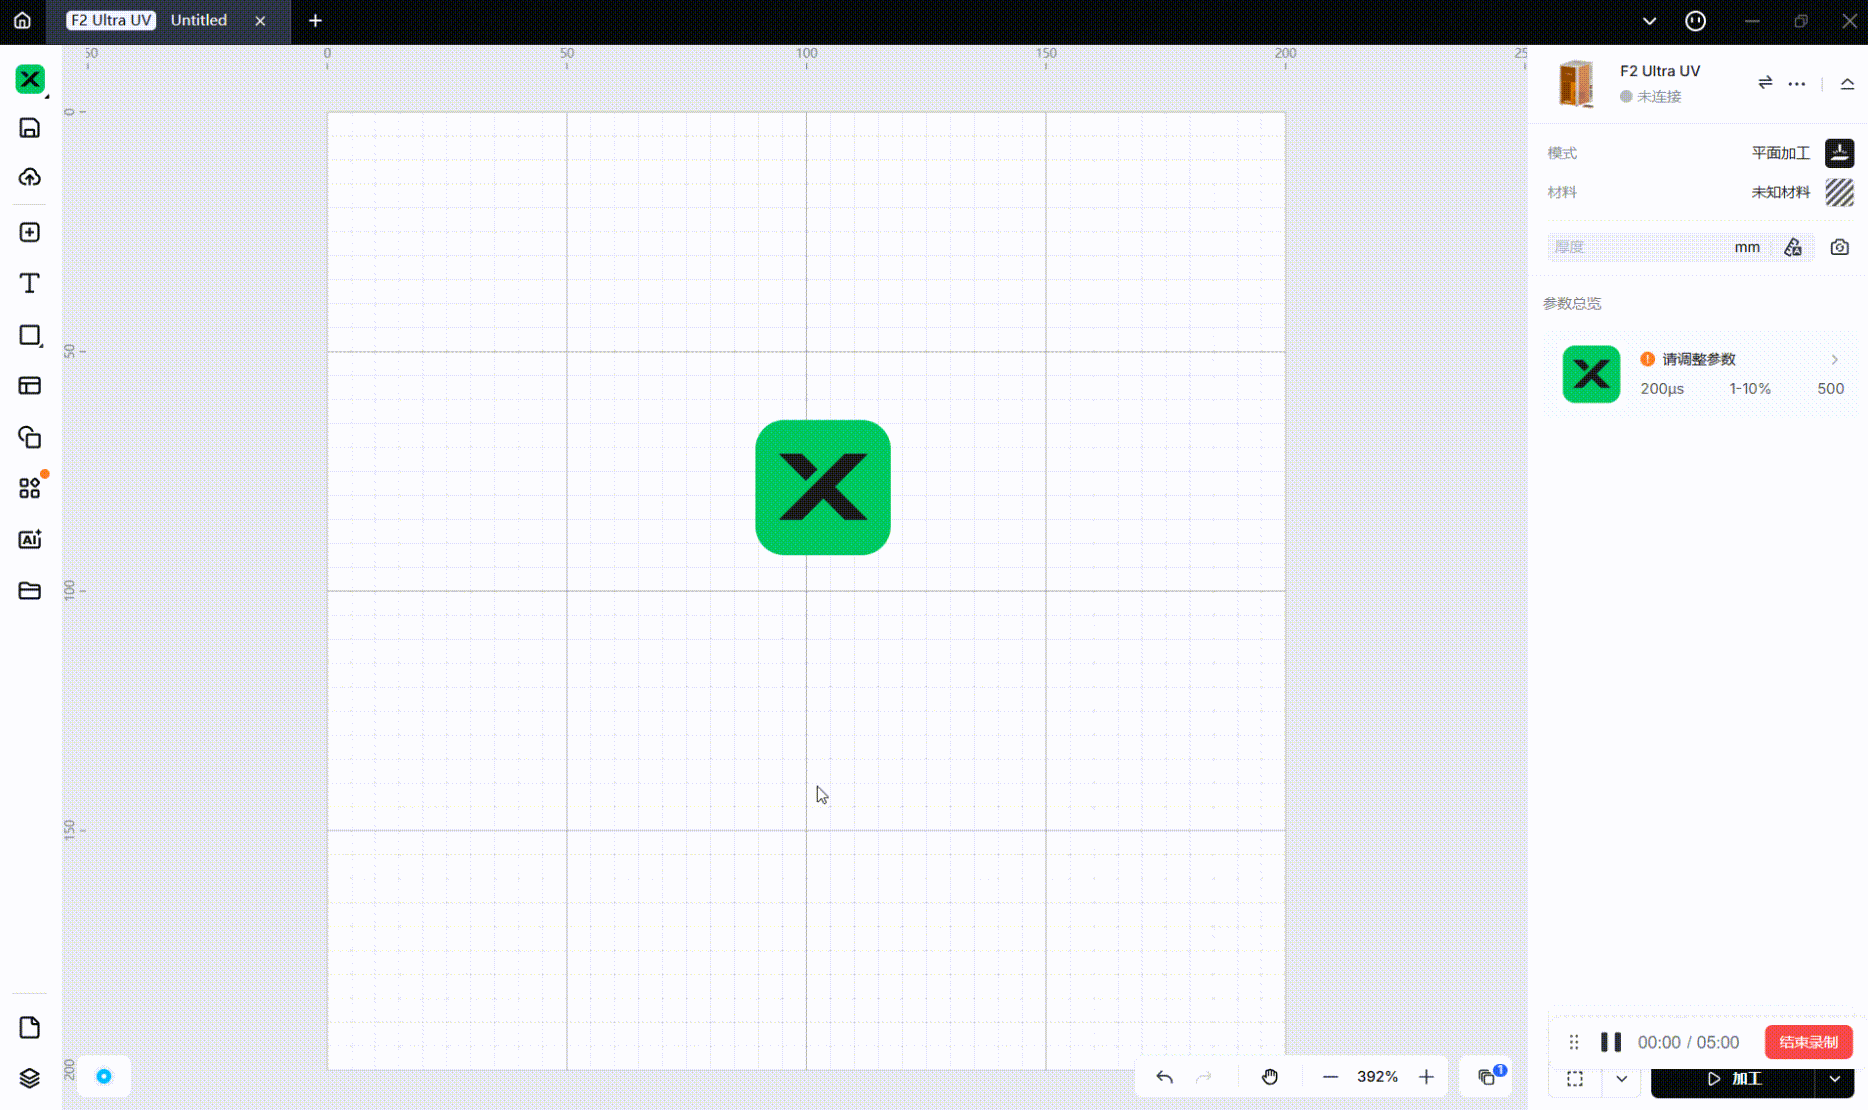Viewport: 1868px width, 1110px height.
Task: Click the Undo arrow
Action: (1164, 1077)
